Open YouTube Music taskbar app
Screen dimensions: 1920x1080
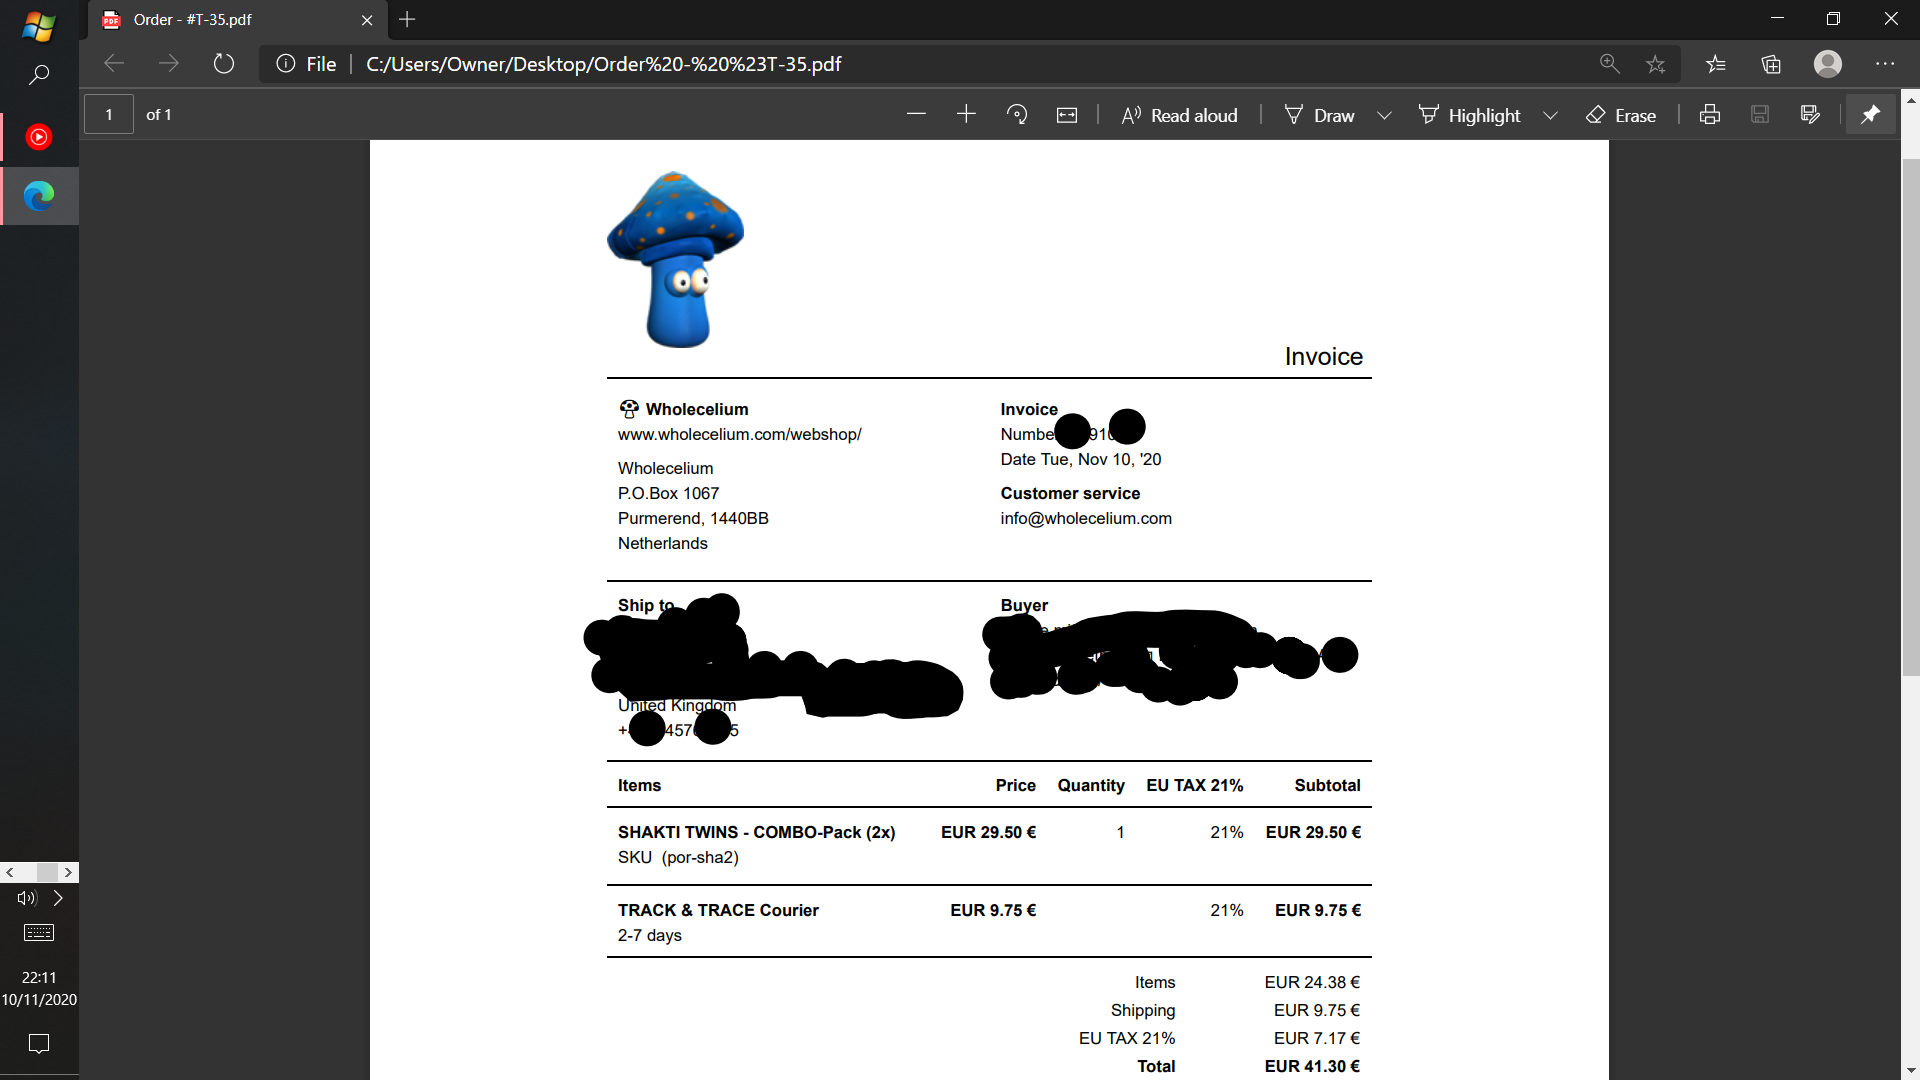click(39, 137)
